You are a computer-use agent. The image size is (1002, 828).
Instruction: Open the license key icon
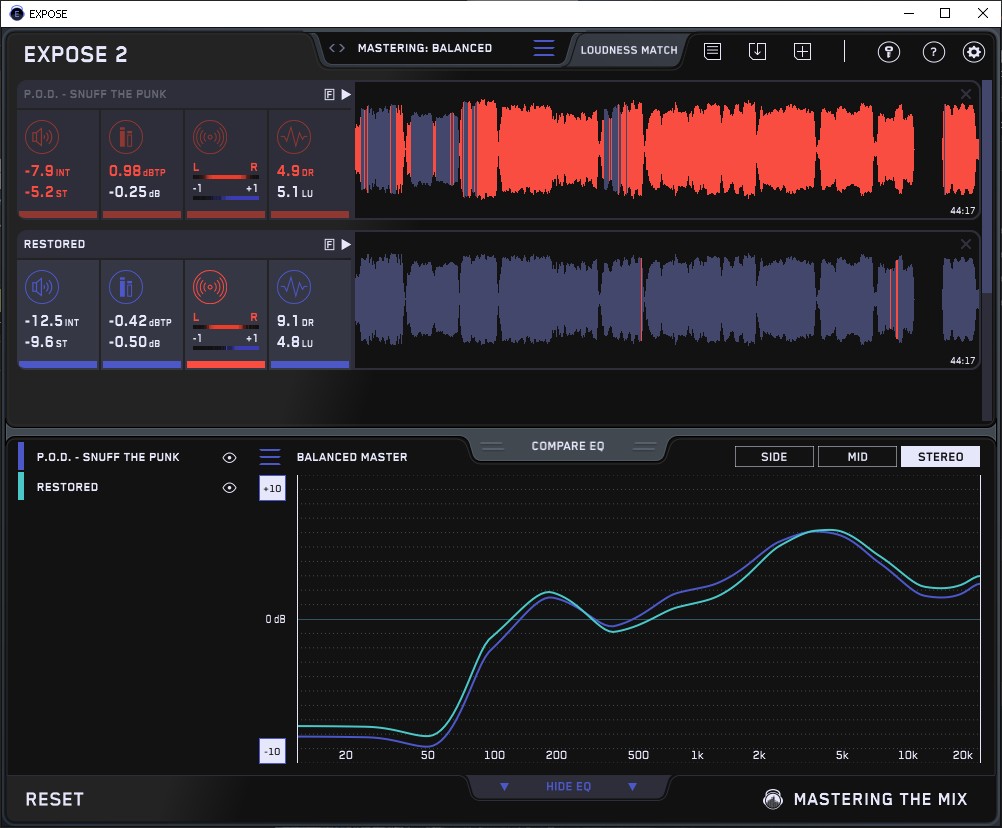pos(889,52)
